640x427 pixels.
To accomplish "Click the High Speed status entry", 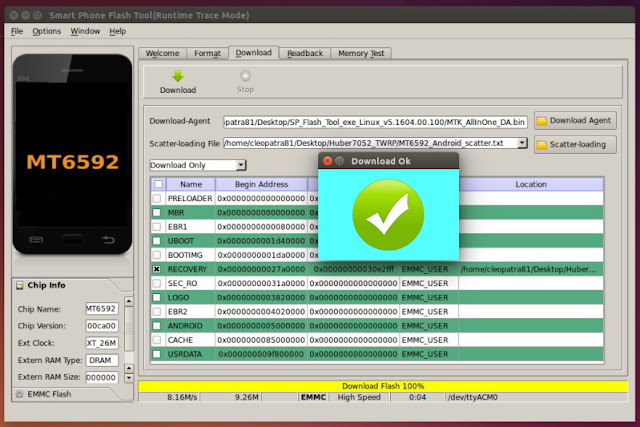I will tap(359, 397).
